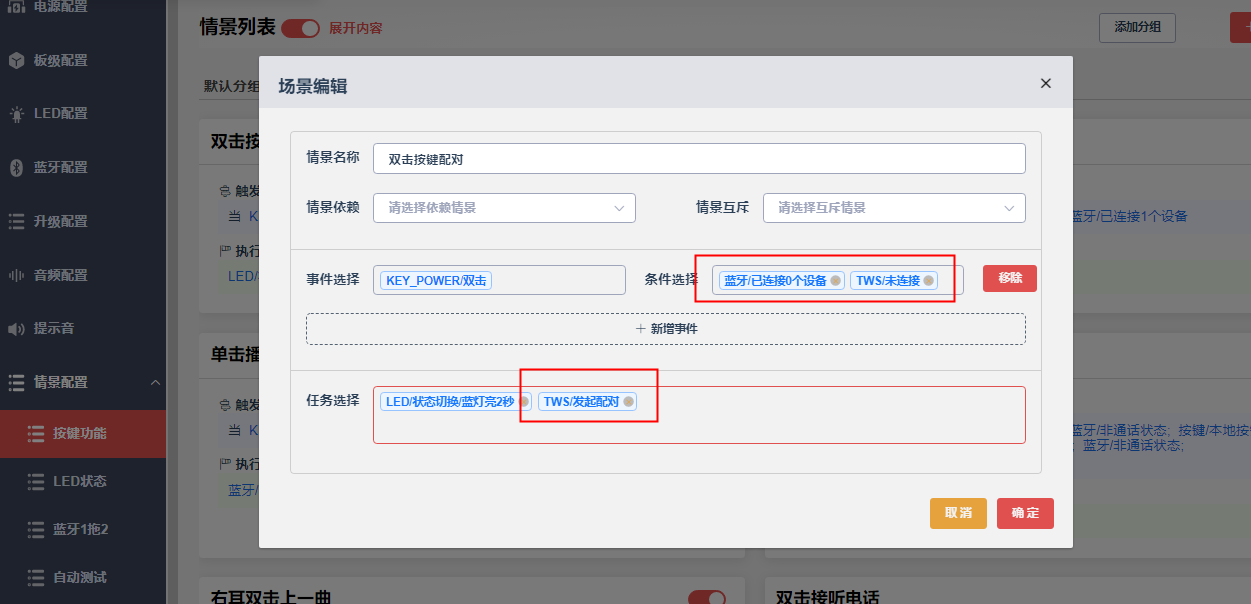Select 自动测试 in the sidebar

click(83, 578)
